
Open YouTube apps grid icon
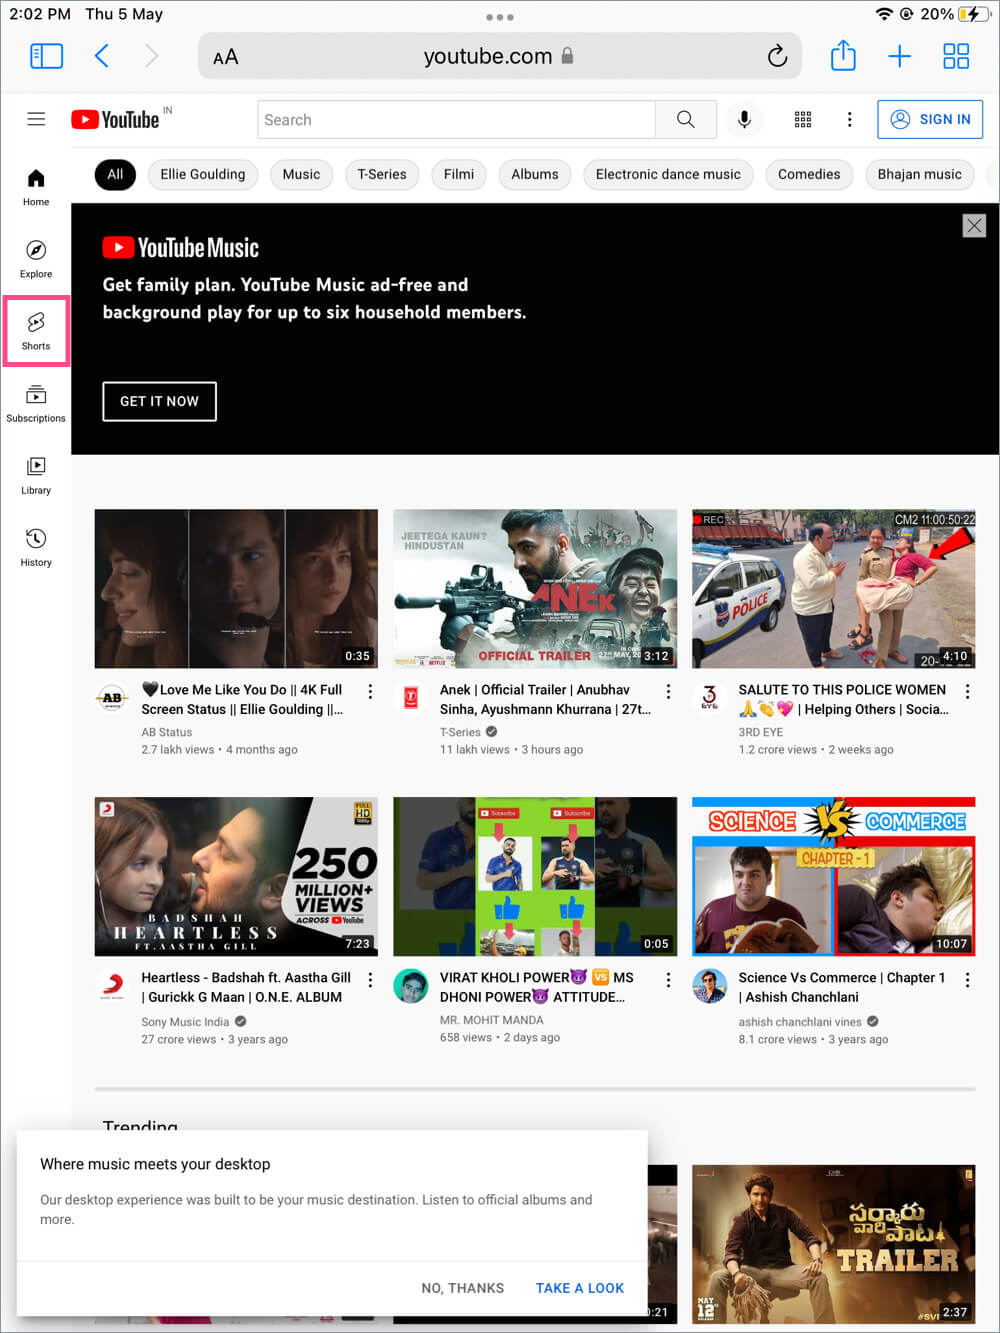pos(803,119)
